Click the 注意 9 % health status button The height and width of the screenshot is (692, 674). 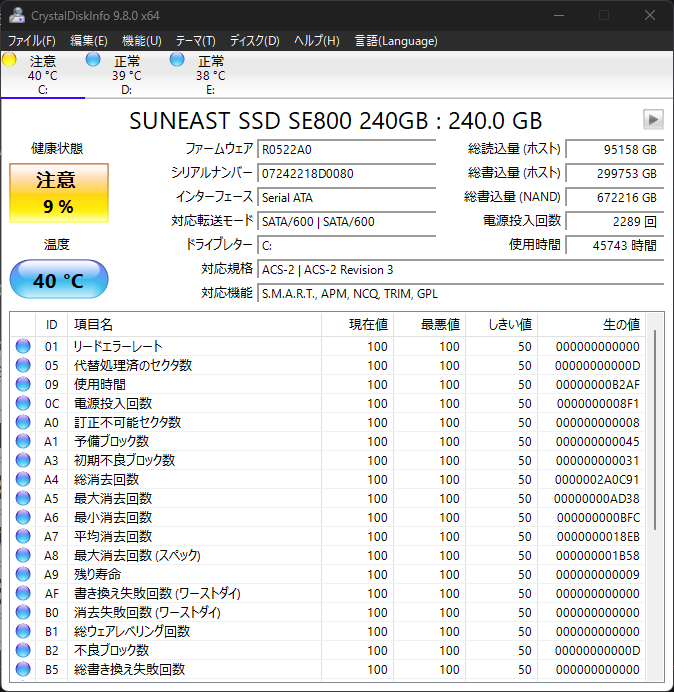[x=59, y=193]
